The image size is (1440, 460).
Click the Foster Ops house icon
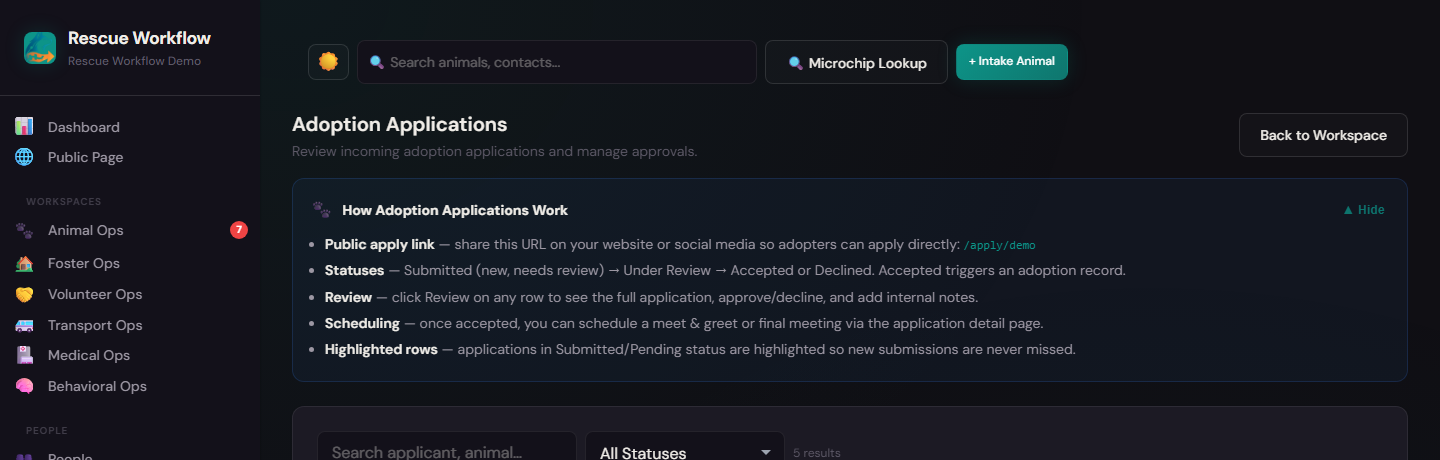(x=24, y=263)
